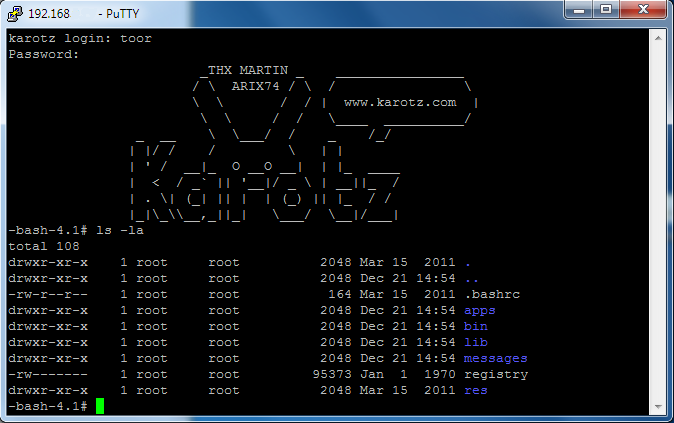Click the '.bashrc' file name

492,294
